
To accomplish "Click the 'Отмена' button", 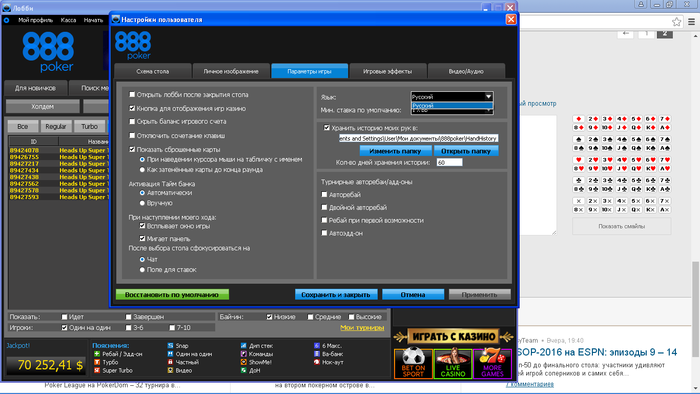I will [x=413, y=294].
